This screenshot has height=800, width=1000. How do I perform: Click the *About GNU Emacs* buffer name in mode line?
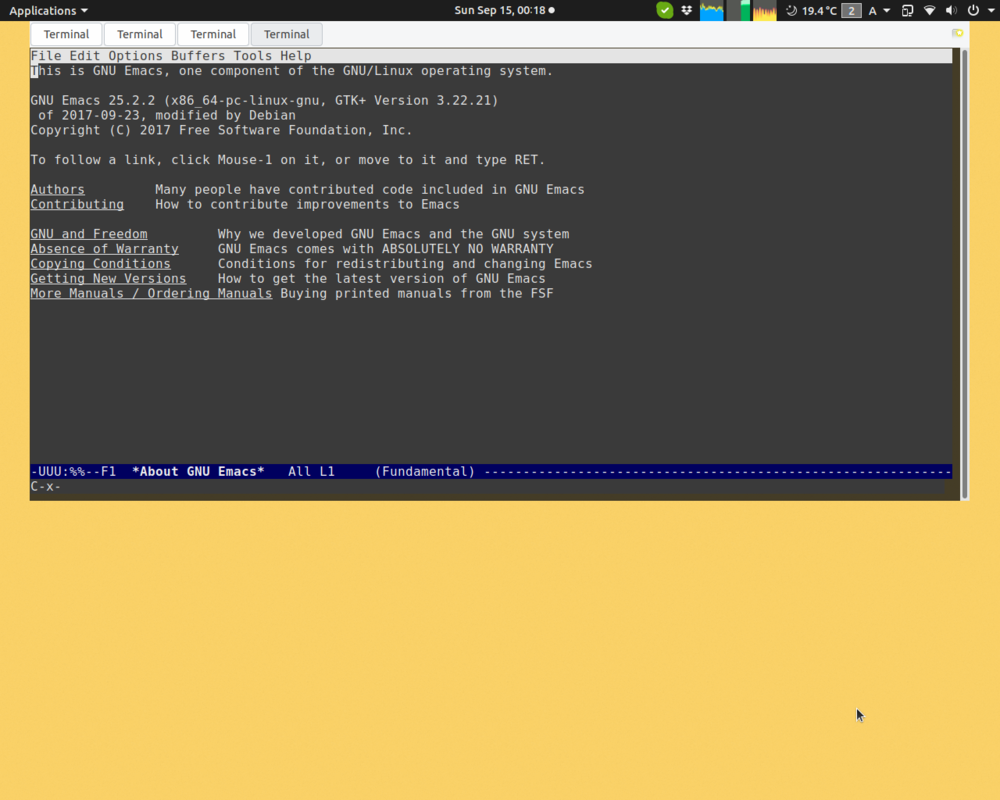pos(198,471)
